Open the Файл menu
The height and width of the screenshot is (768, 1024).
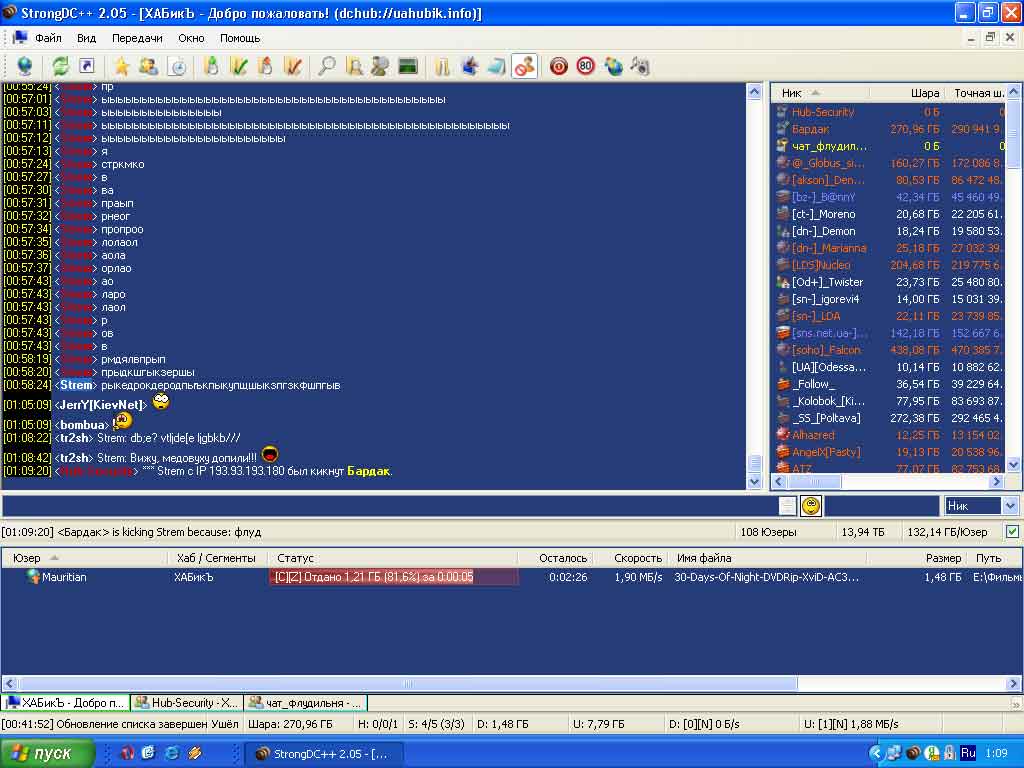[48, 38]
